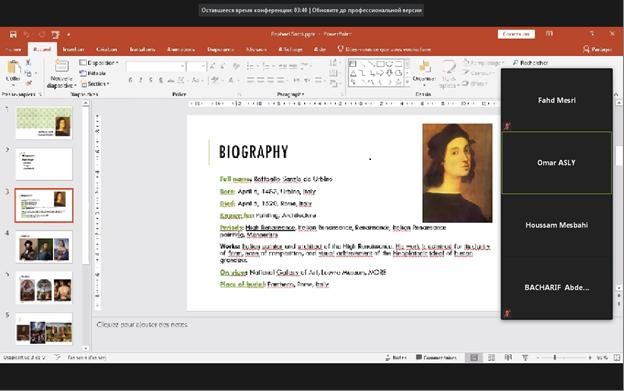Image resolution: width=624 pixels, height=391 pixels.
Task: Click the Notes button in status bar
Action: (396, 358)
